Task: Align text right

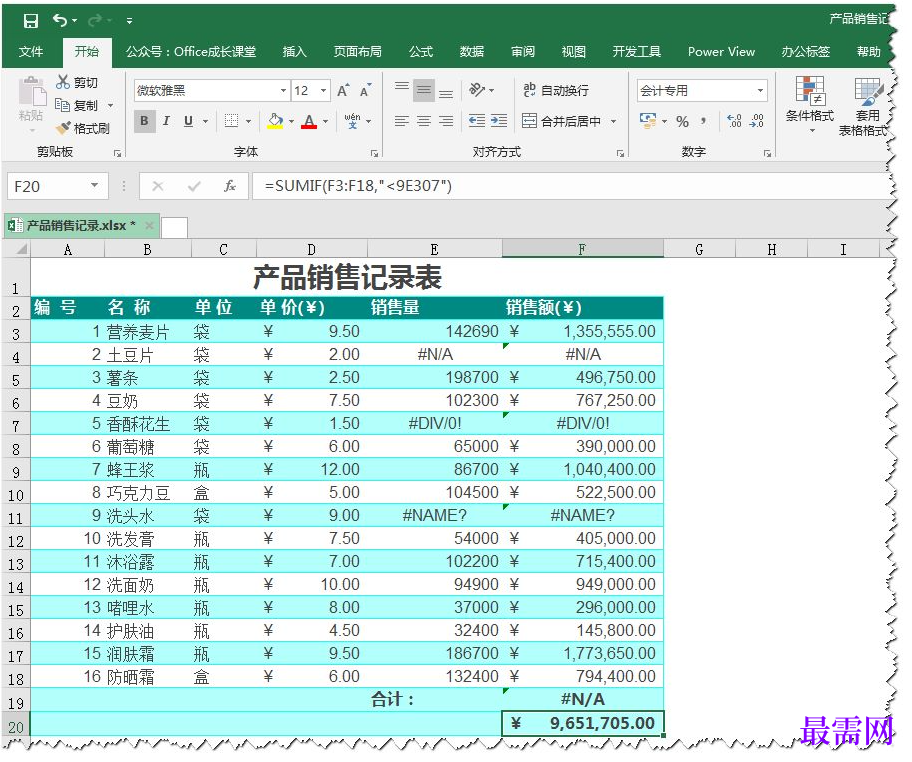Action: [x=446, y=121]
